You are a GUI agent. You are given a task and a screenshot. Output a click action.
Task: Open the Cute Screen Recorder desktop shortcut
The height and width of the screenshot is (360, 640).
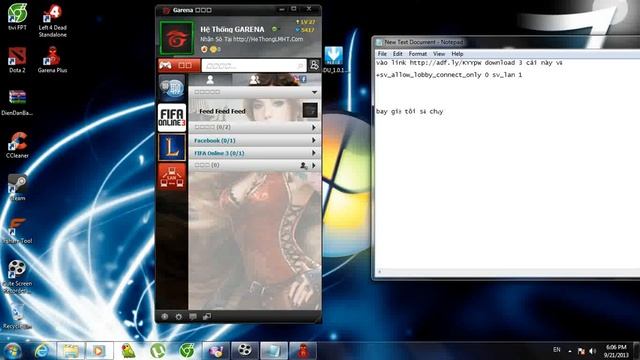pyautogui.click(x=17, y=276)
